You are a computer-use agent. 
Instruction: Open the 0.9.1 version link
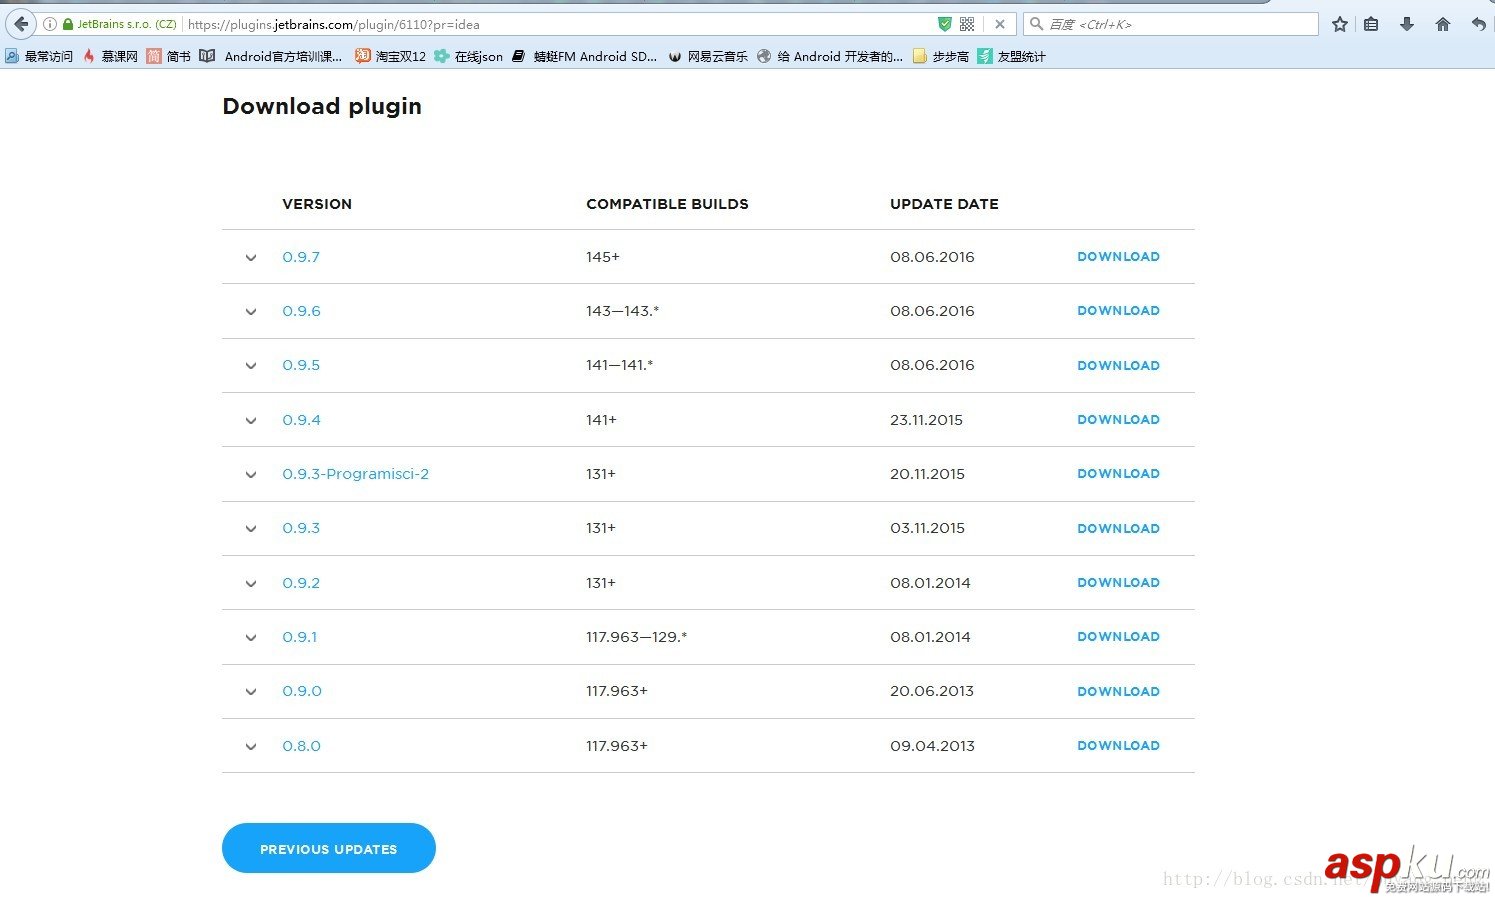point(299,637)
